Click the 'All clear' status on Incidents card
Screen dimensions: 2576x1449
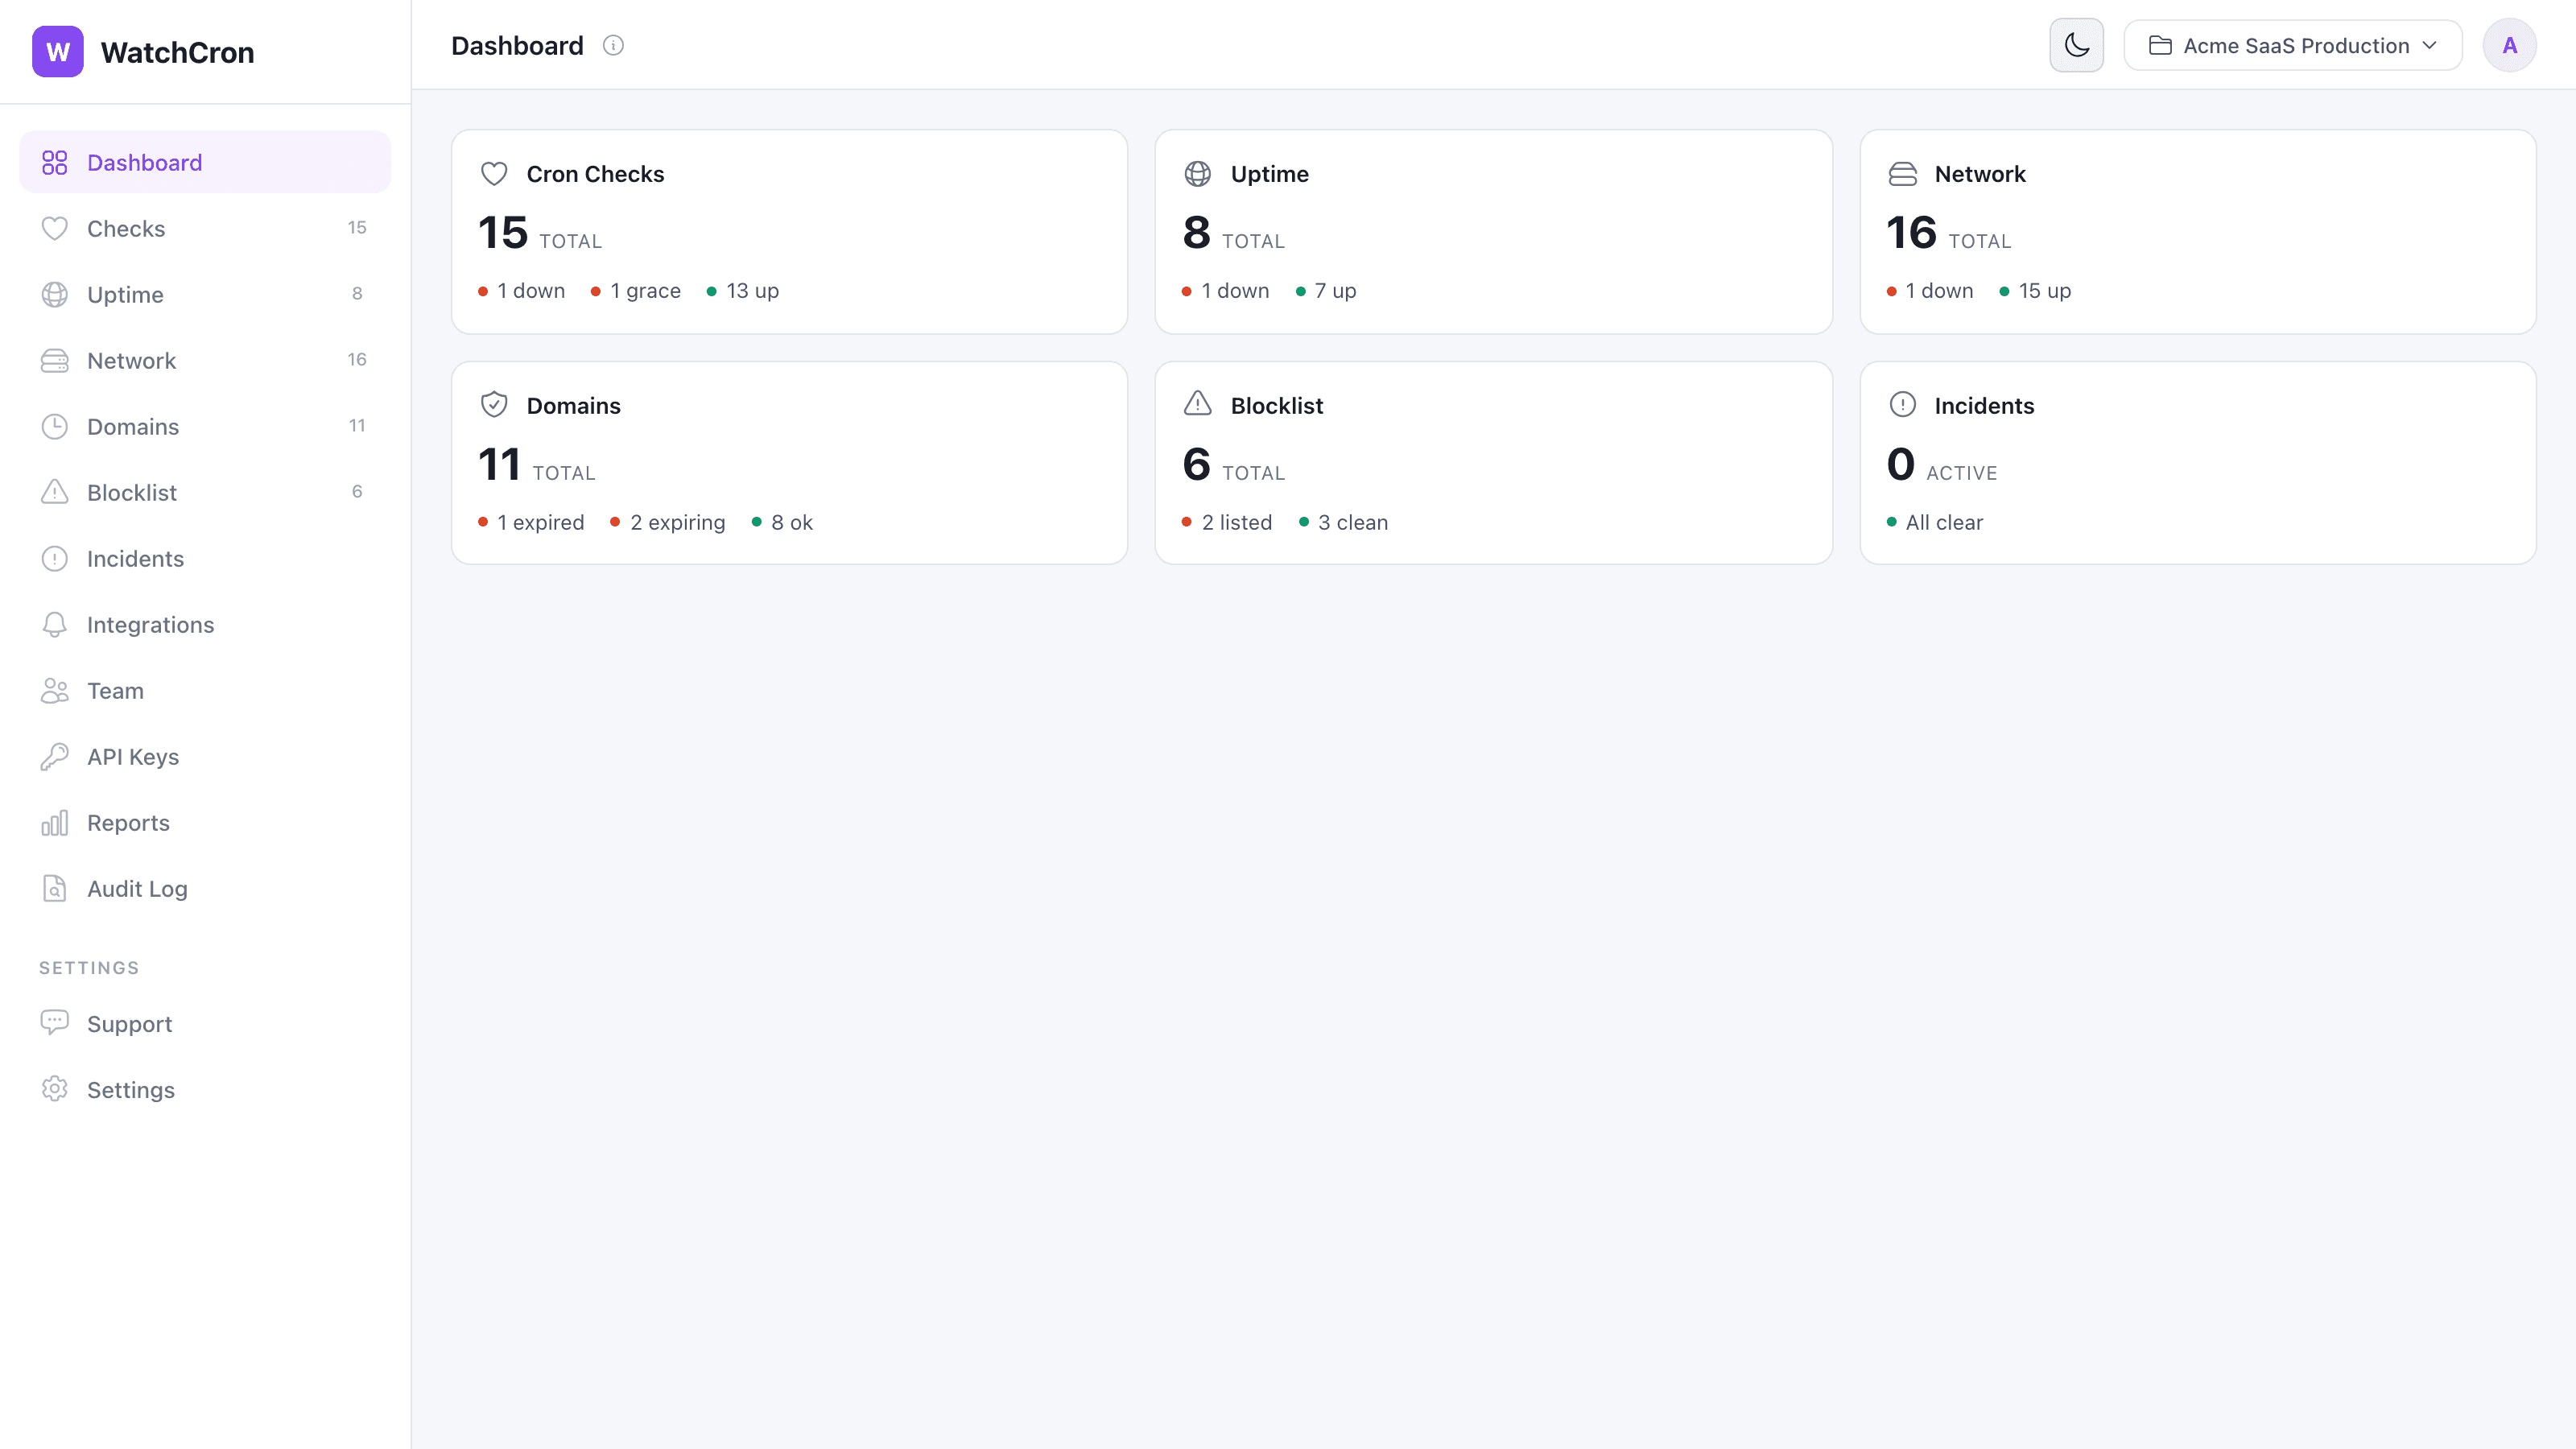tap(1934, 522)
